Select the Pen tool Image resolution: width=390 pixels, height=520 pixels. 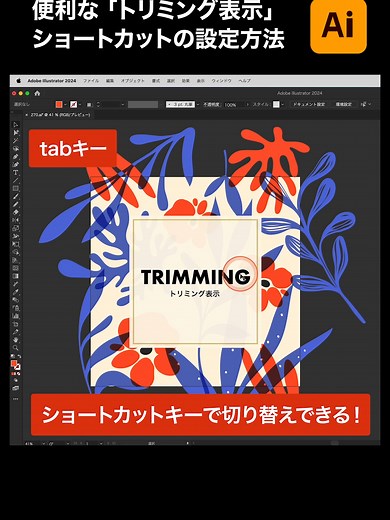click(16, 157)
